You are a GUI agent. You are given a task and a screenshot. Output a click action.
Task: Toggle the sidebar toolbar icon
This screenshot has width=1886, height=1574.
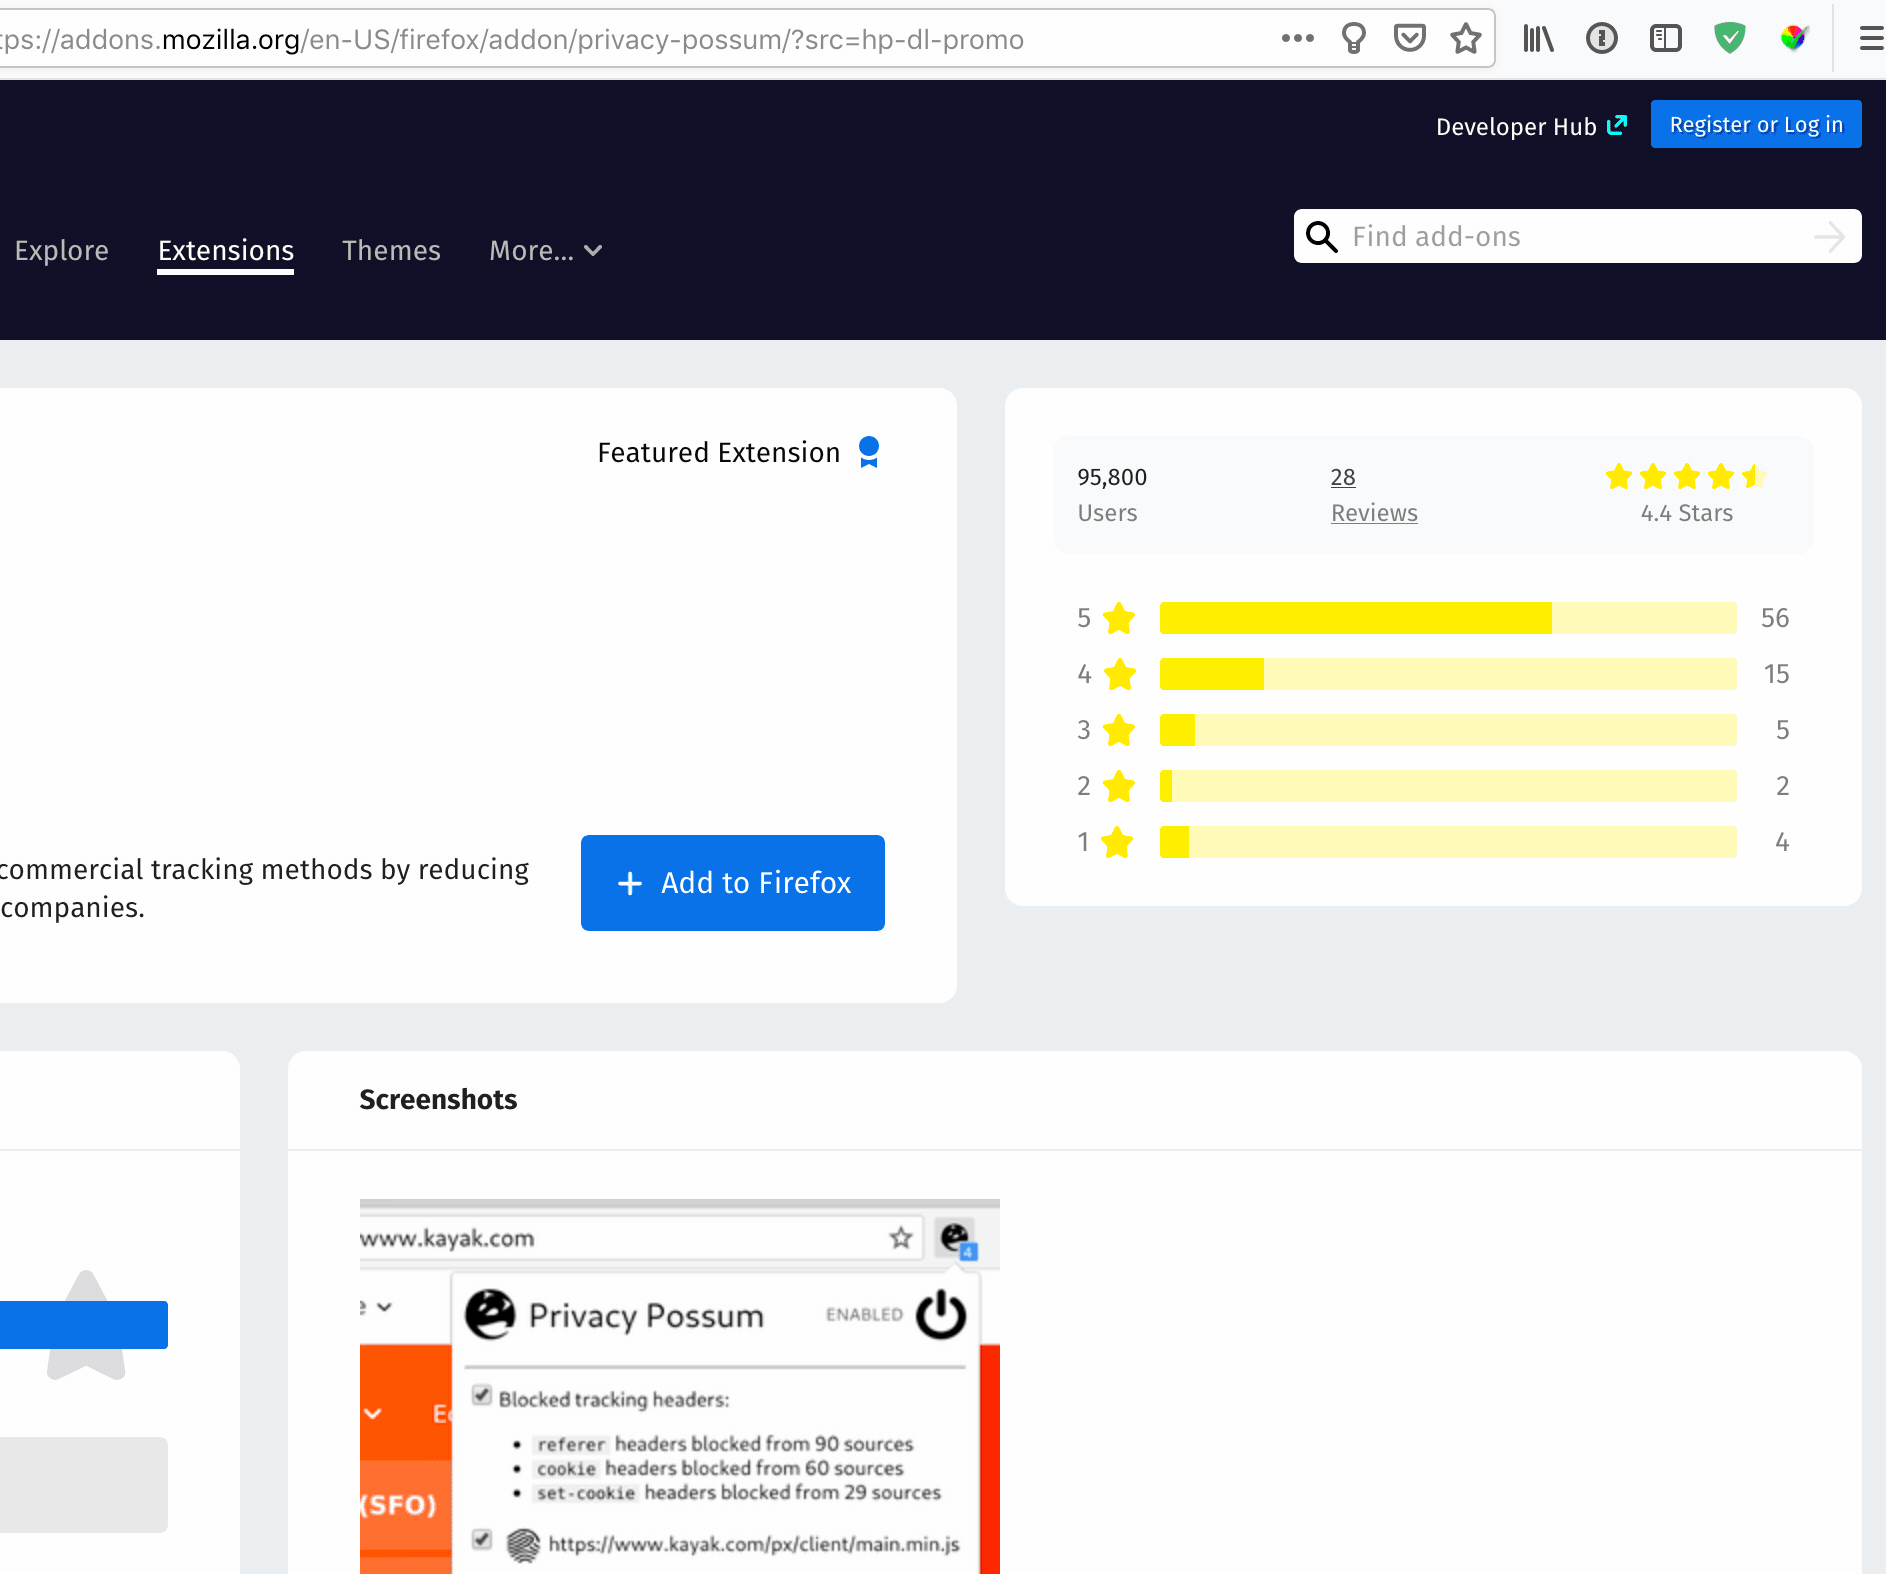click(1666, 39)
